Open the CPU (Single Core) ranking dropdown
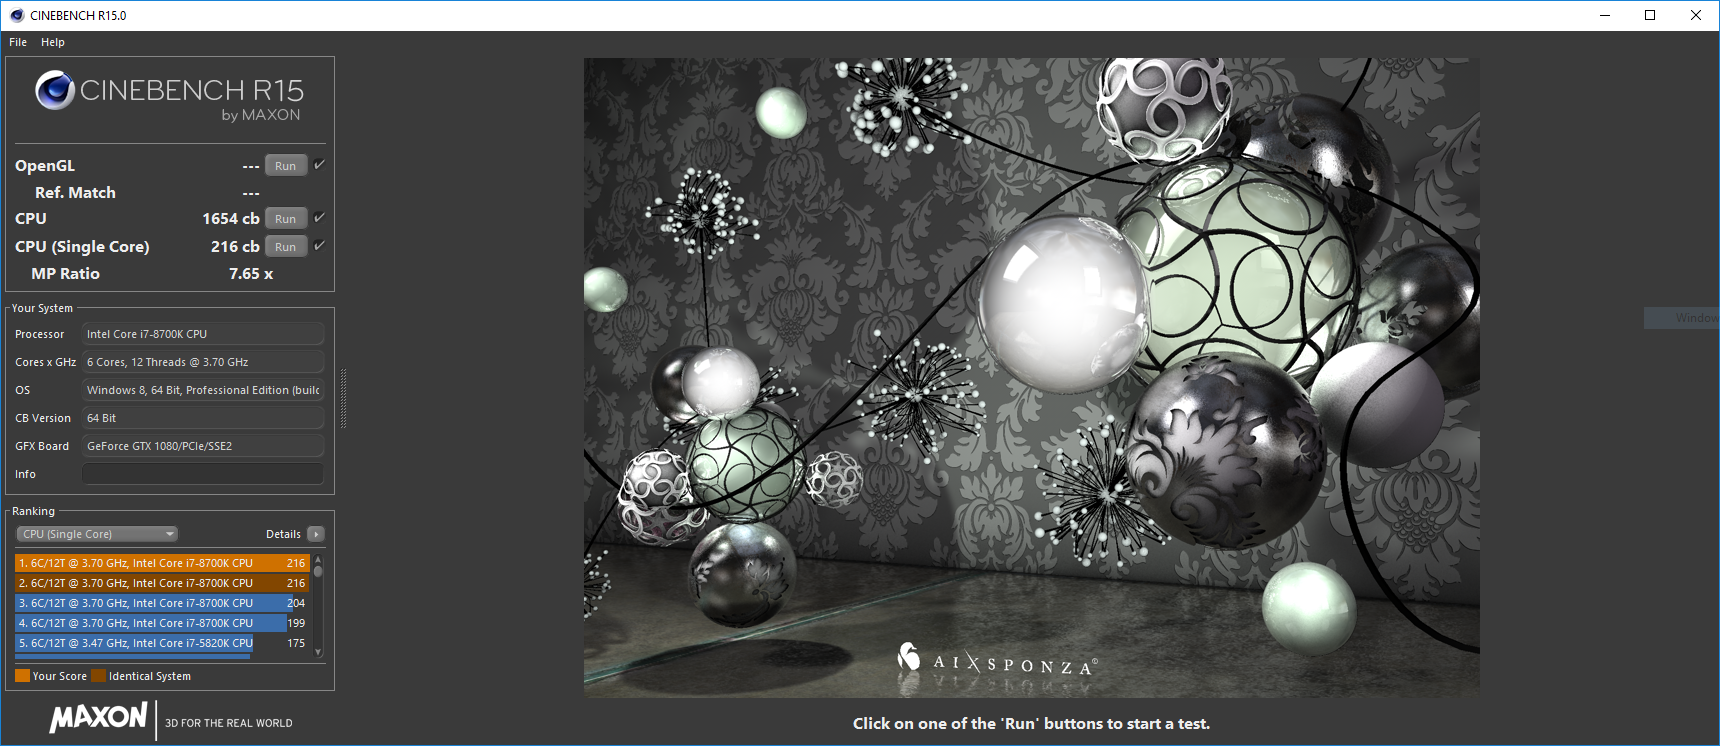The width and height of the screenshot is (1720, 746). tap(97, 534)
